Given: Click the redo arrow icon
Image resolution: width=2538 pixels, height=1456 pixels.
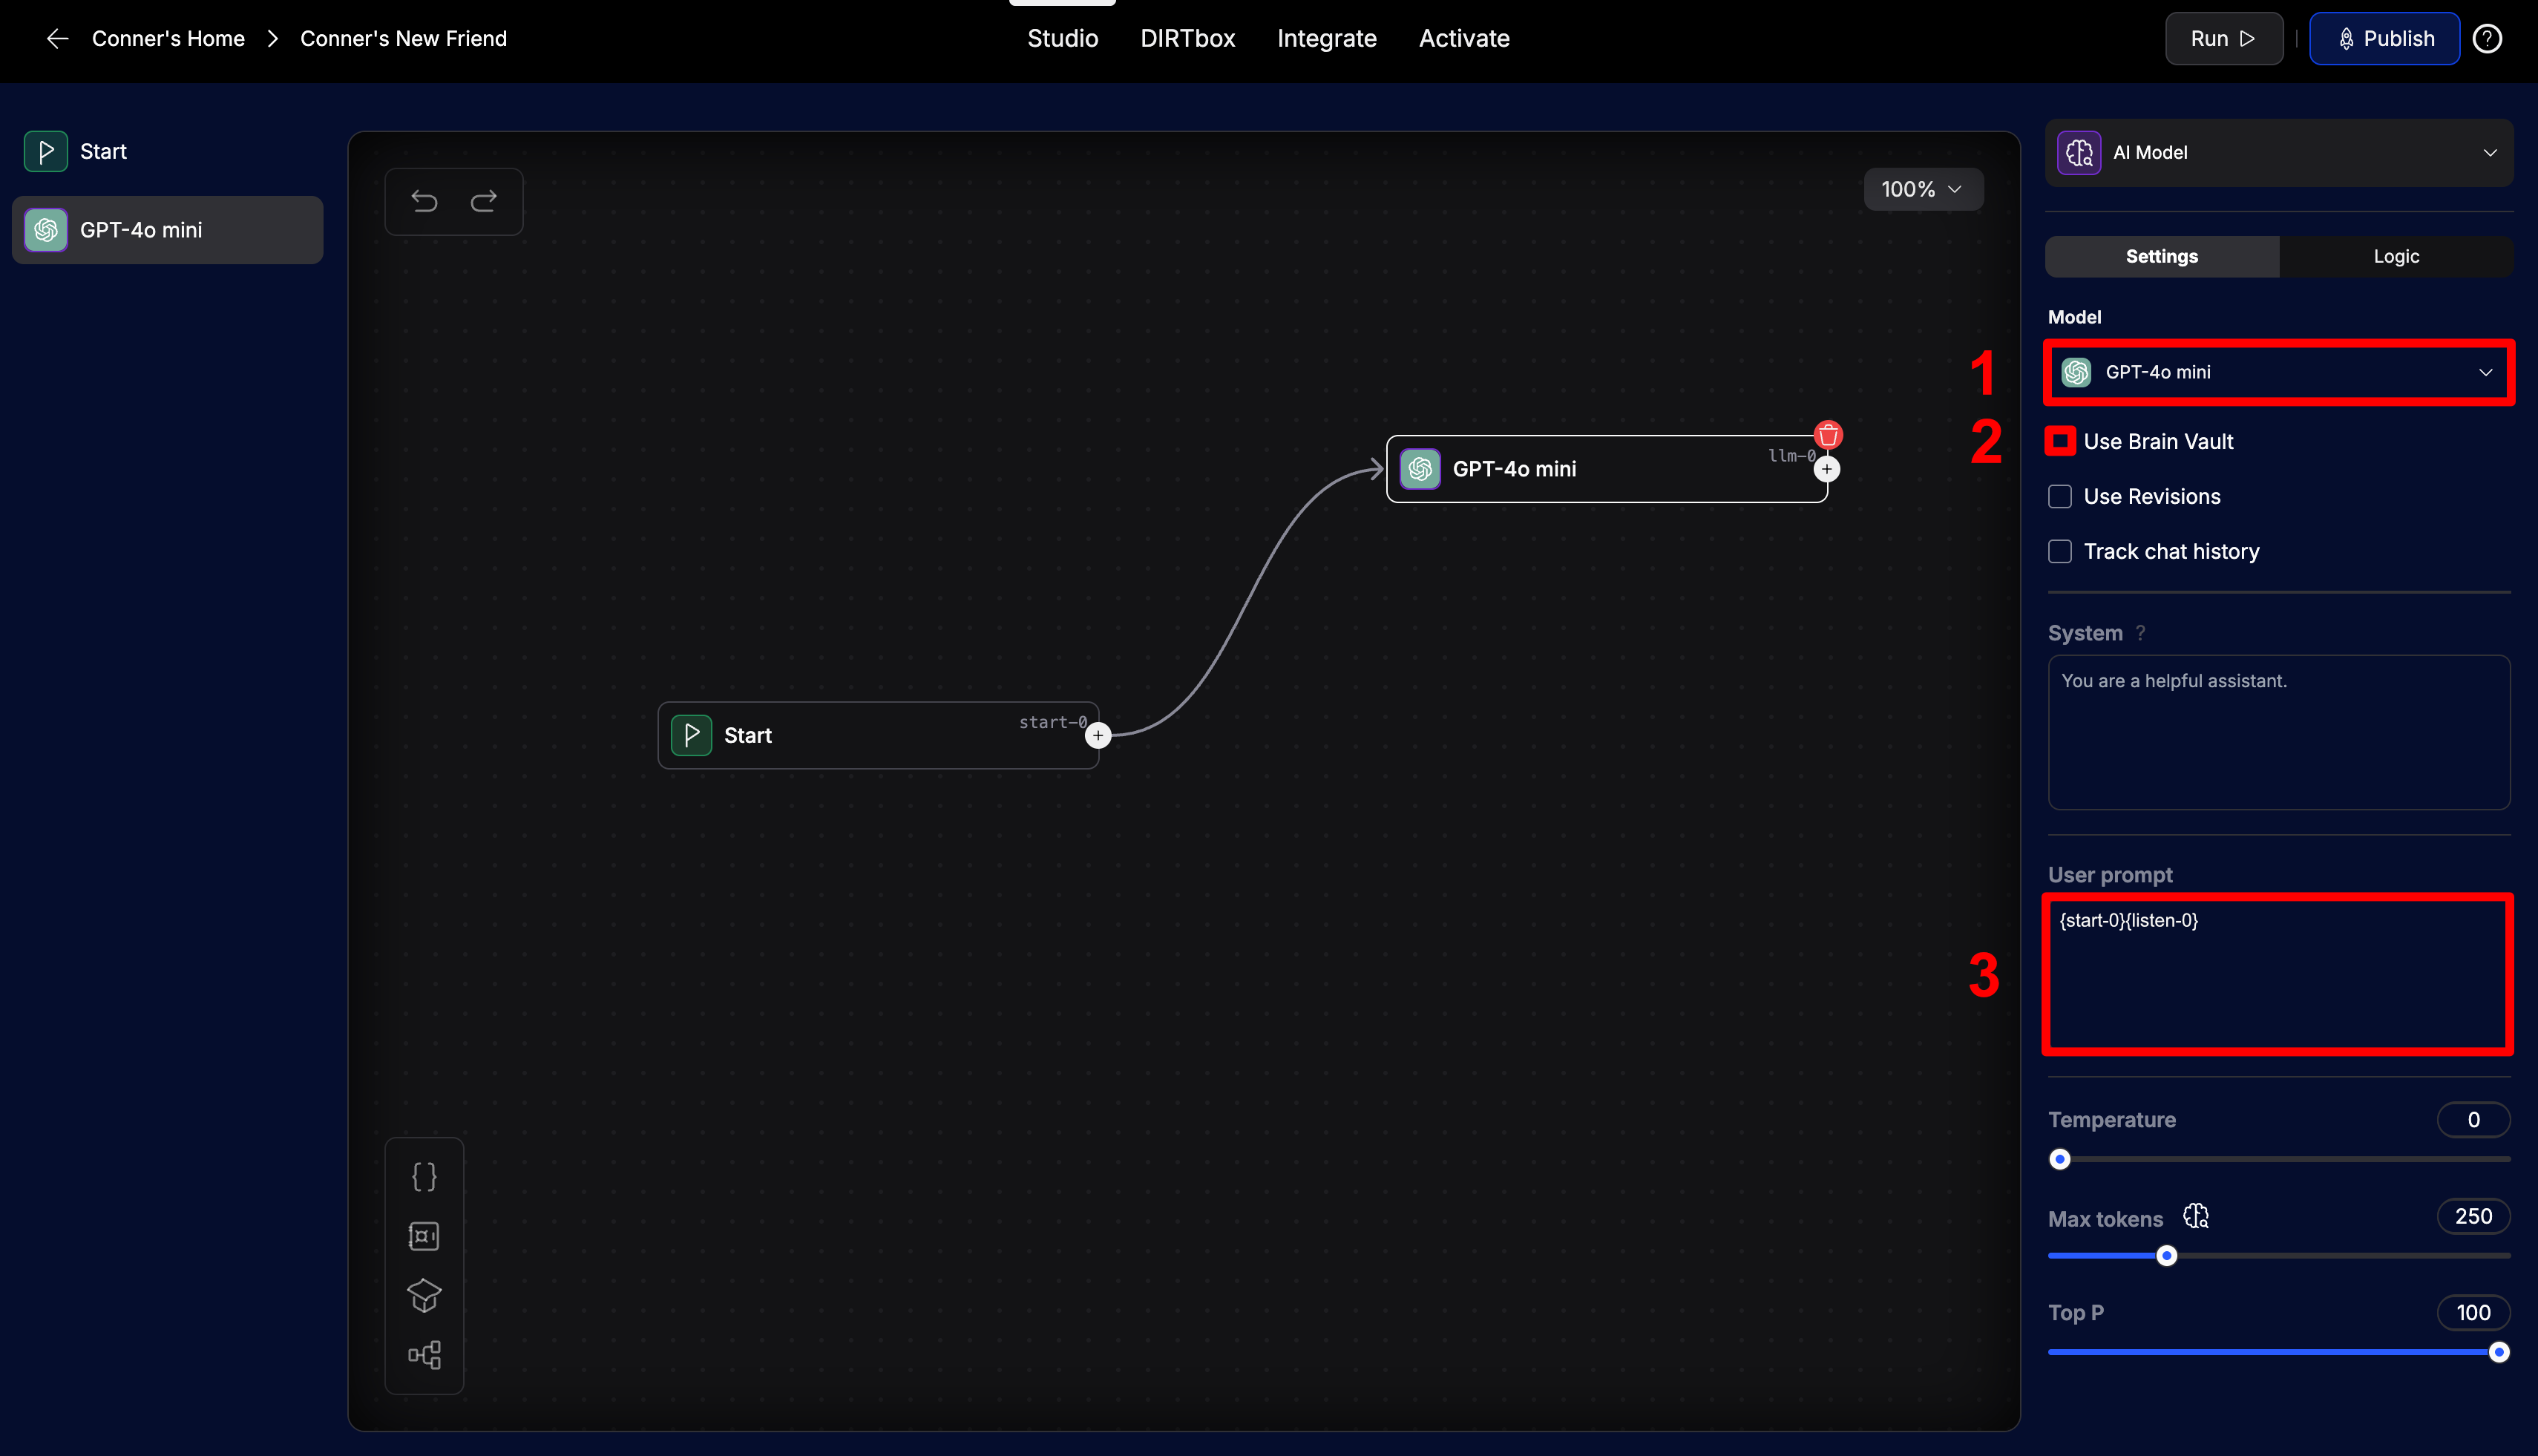Looking at the screenshot, I should click(x=484, y=202).
